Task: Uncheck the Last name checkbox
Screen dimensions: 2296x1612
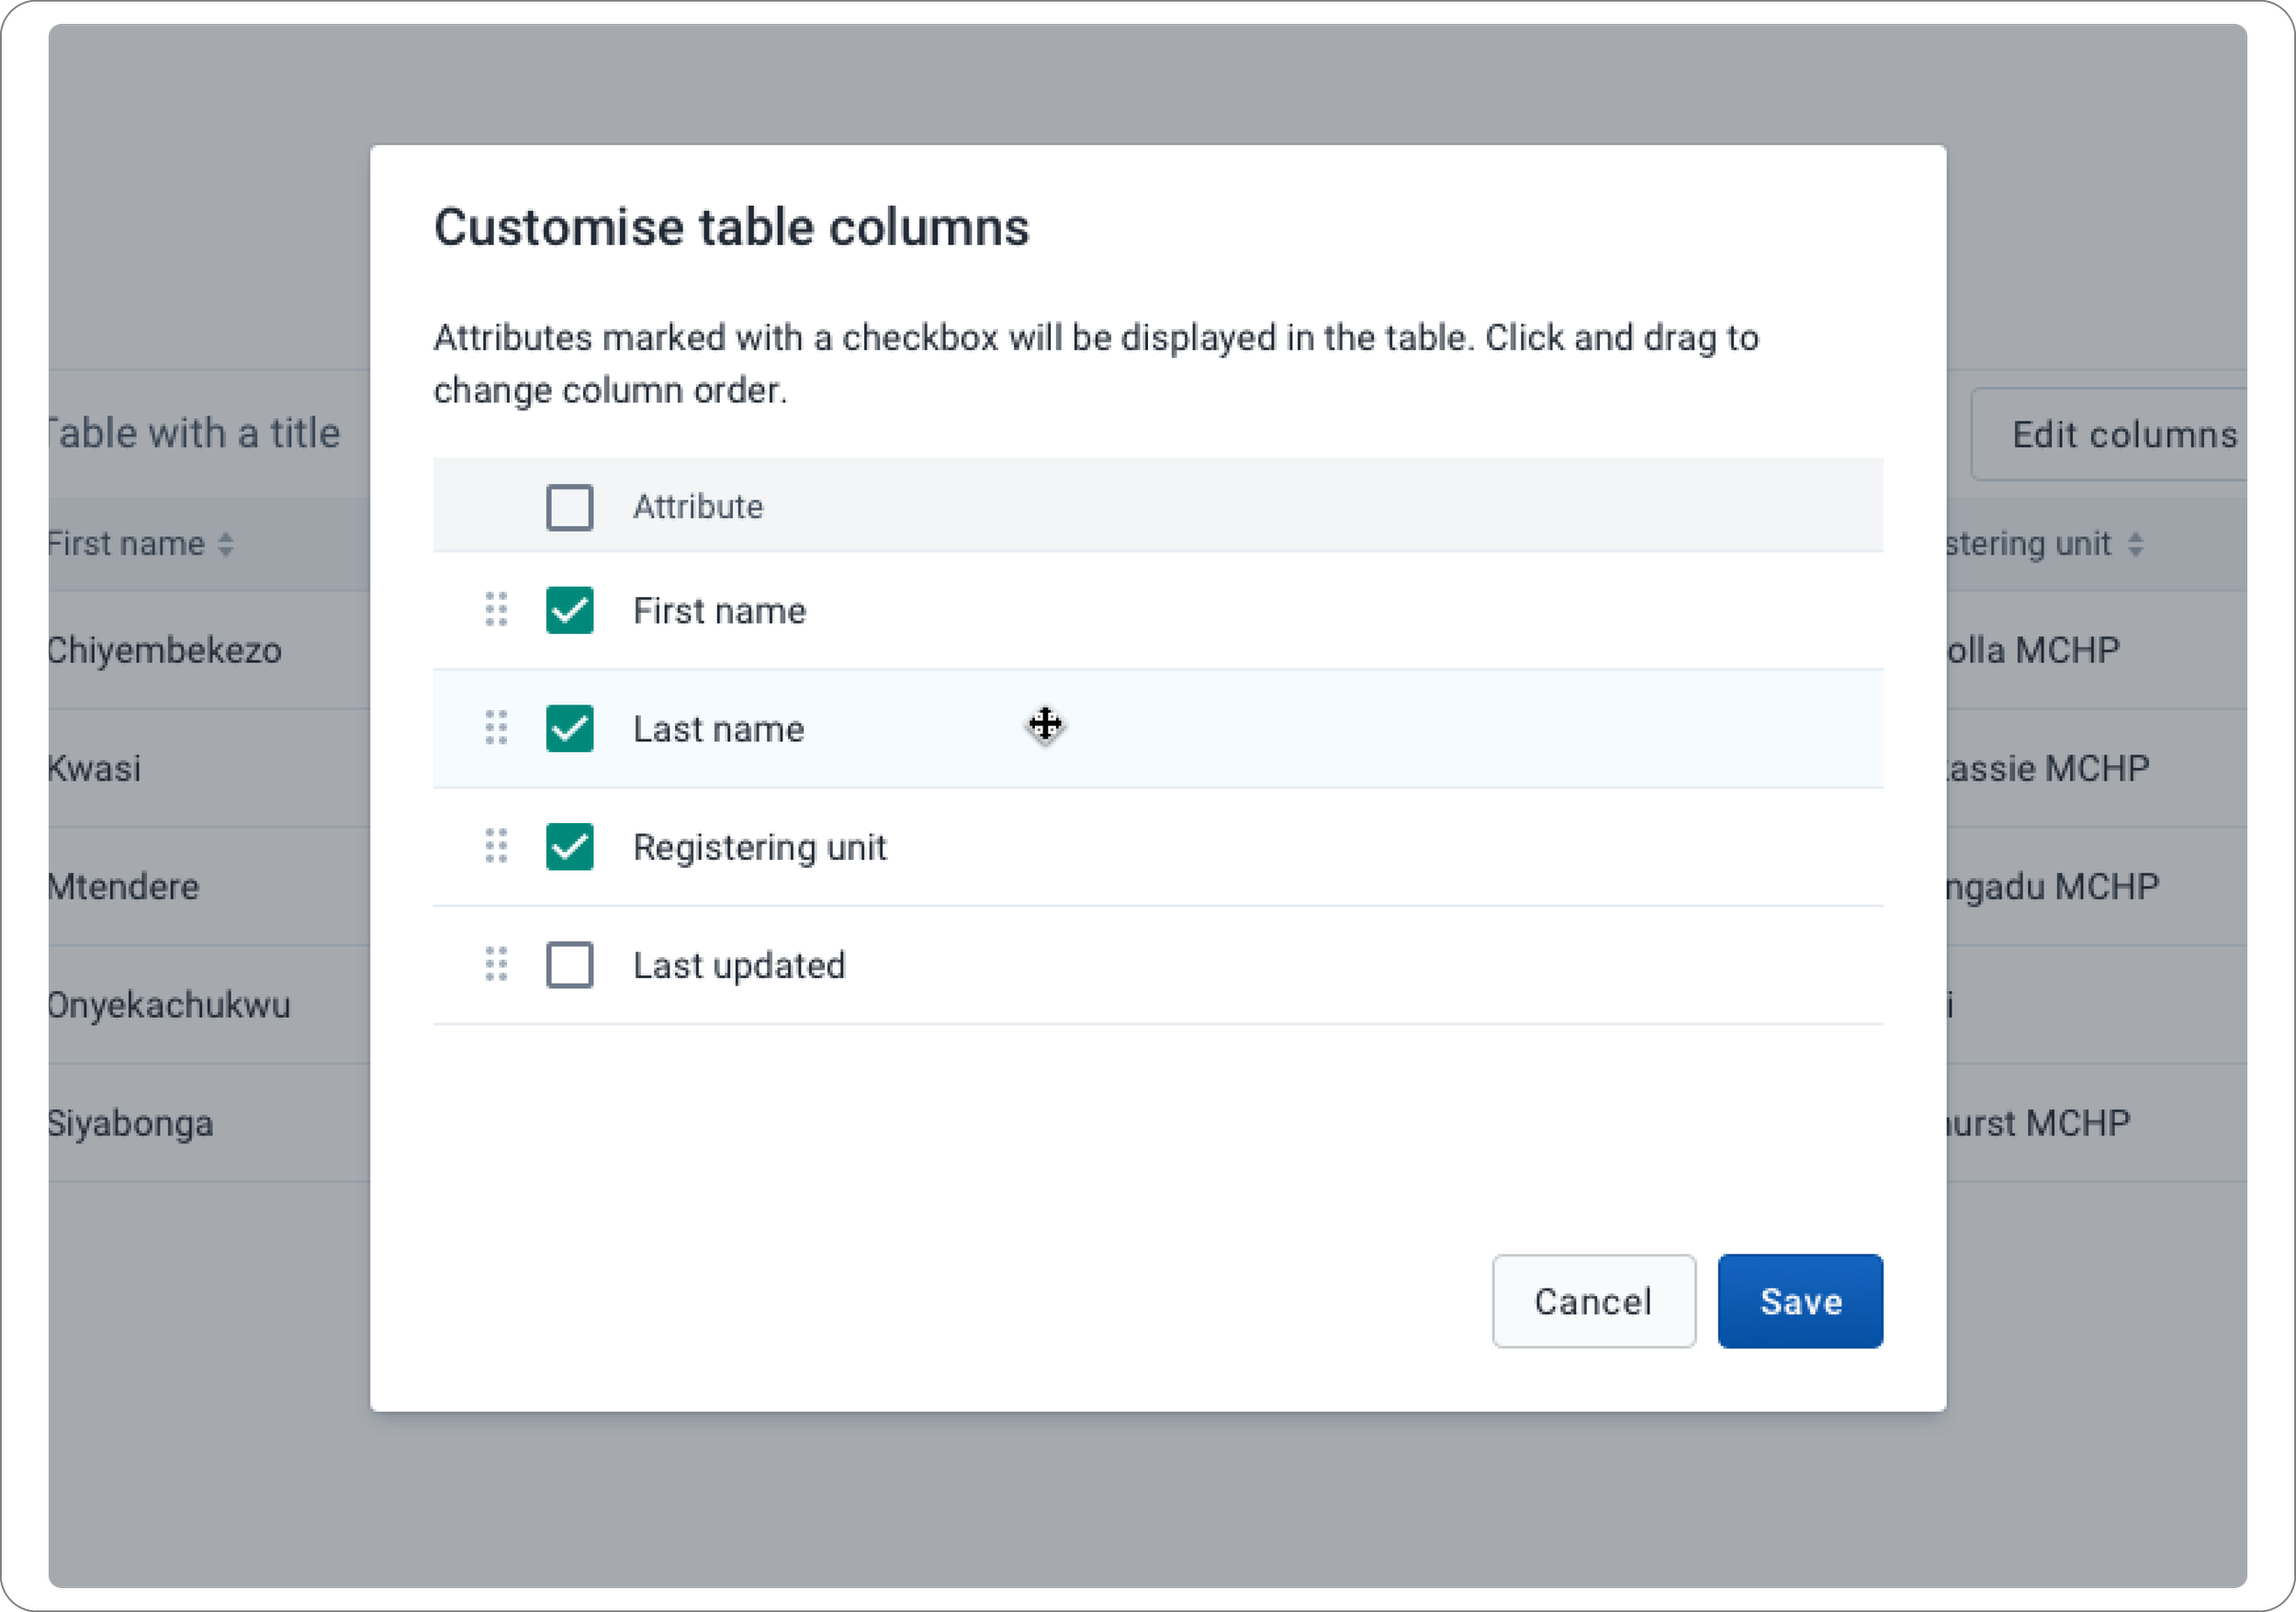Action: [569, 728]
